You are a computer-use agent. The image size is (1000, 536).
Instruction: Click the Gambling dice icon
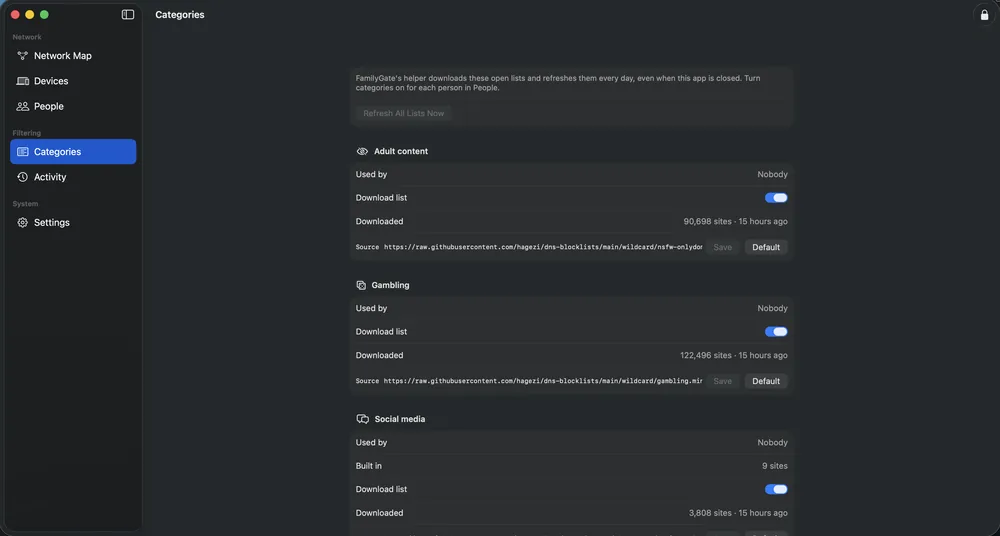pyautogui.click(x=361, y=285)
